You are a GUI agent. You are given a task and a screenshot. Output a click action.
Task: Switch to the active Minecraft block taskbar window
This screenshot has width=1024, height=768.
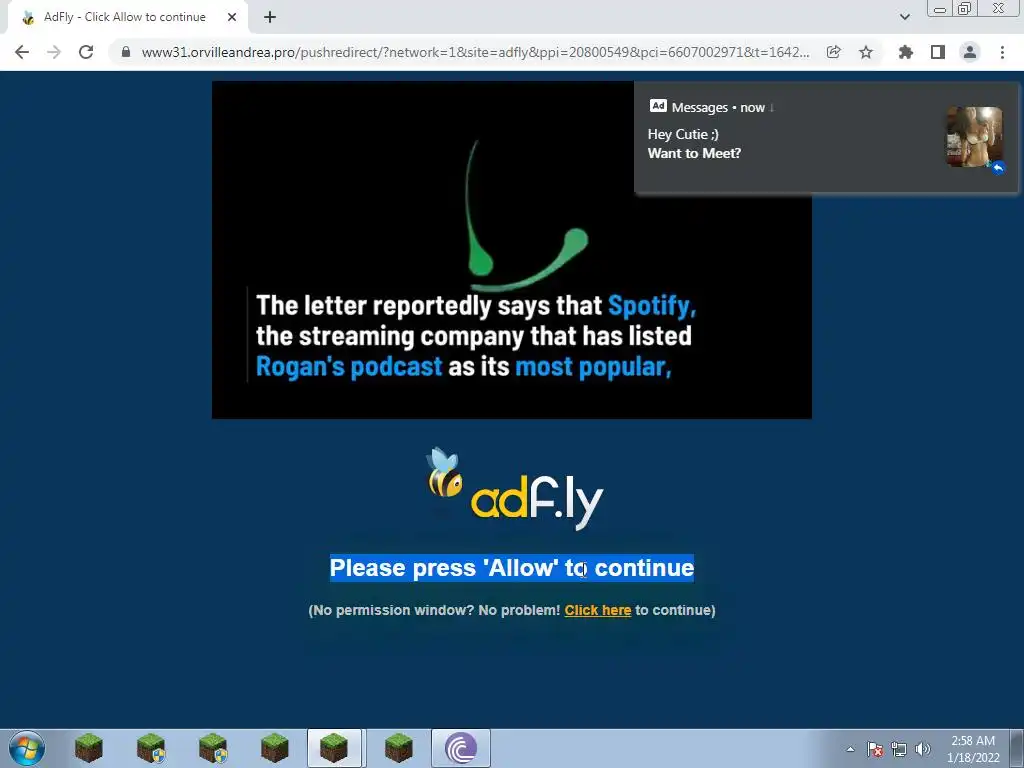(x=334, y=748)
